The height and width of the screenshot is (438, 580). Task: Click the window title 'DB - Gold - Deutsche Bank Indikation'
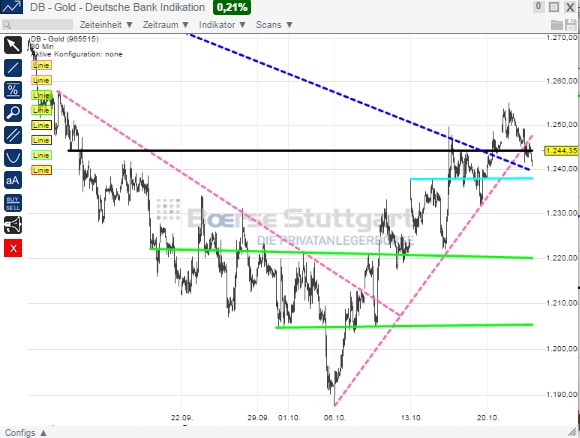tap(117, 7)
